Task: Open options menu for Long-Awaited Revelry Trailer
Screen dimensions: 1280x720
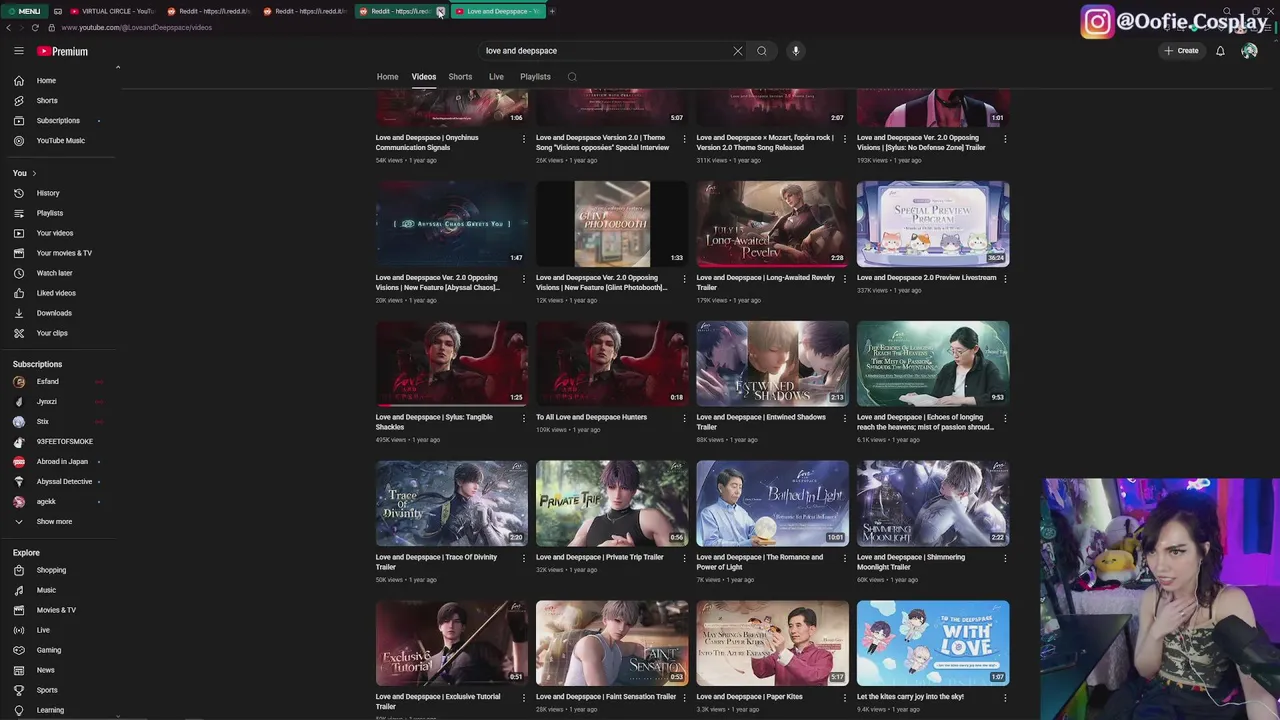Action: (844, 279)
